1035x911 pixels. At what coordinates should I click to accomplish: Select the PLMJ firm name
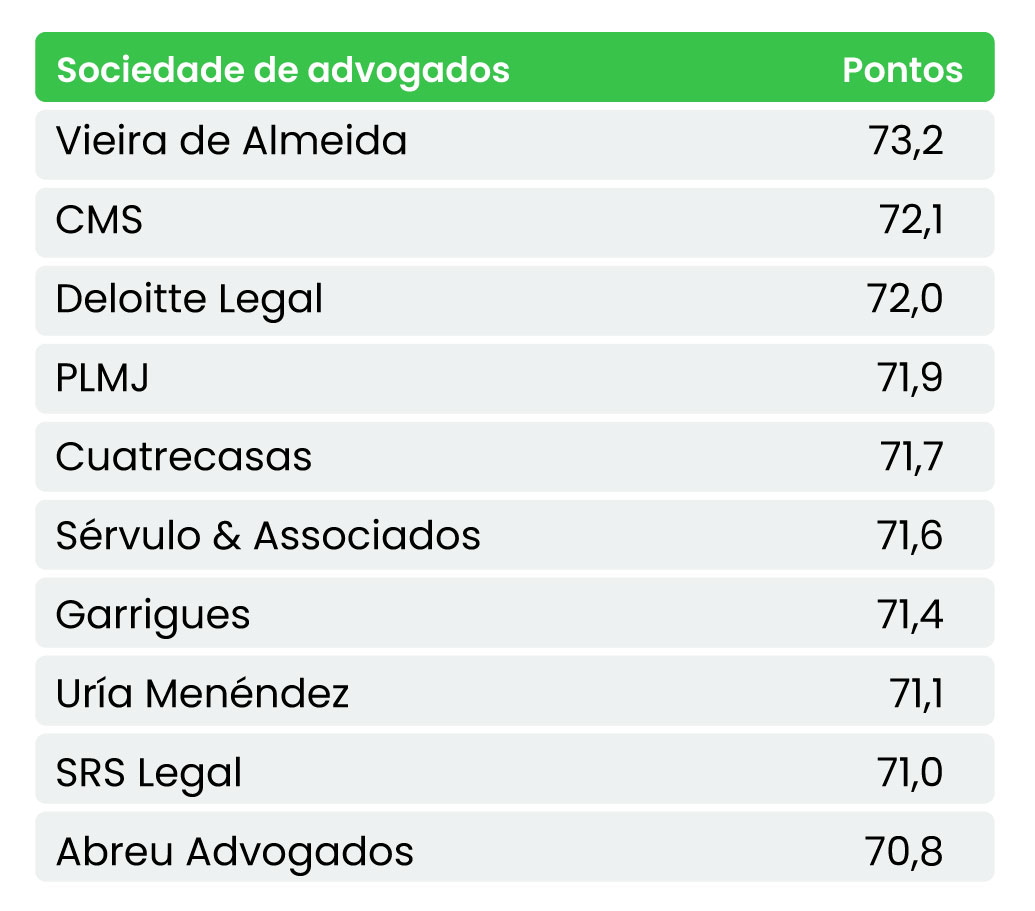103,378
